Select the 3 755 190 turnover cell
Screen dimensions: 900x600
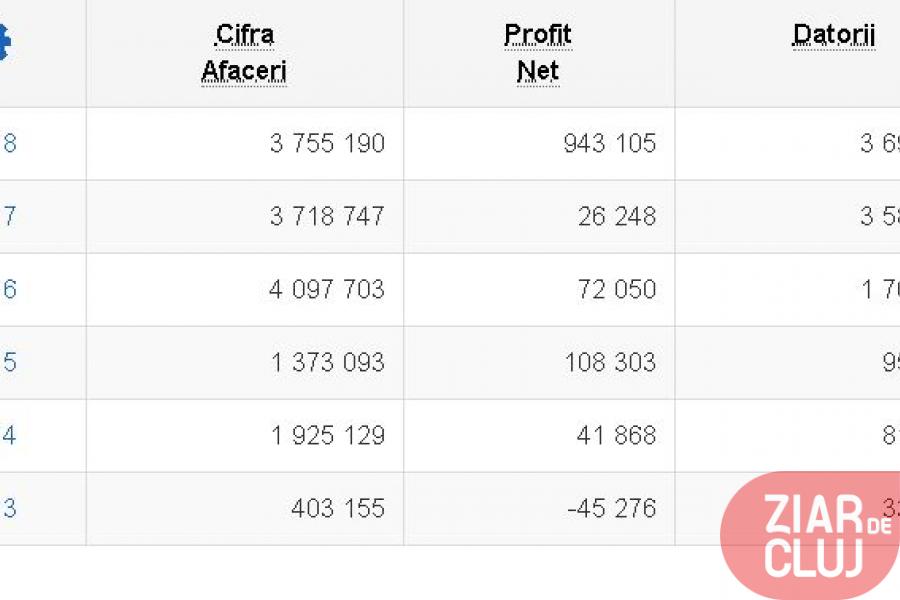[245, 144]
